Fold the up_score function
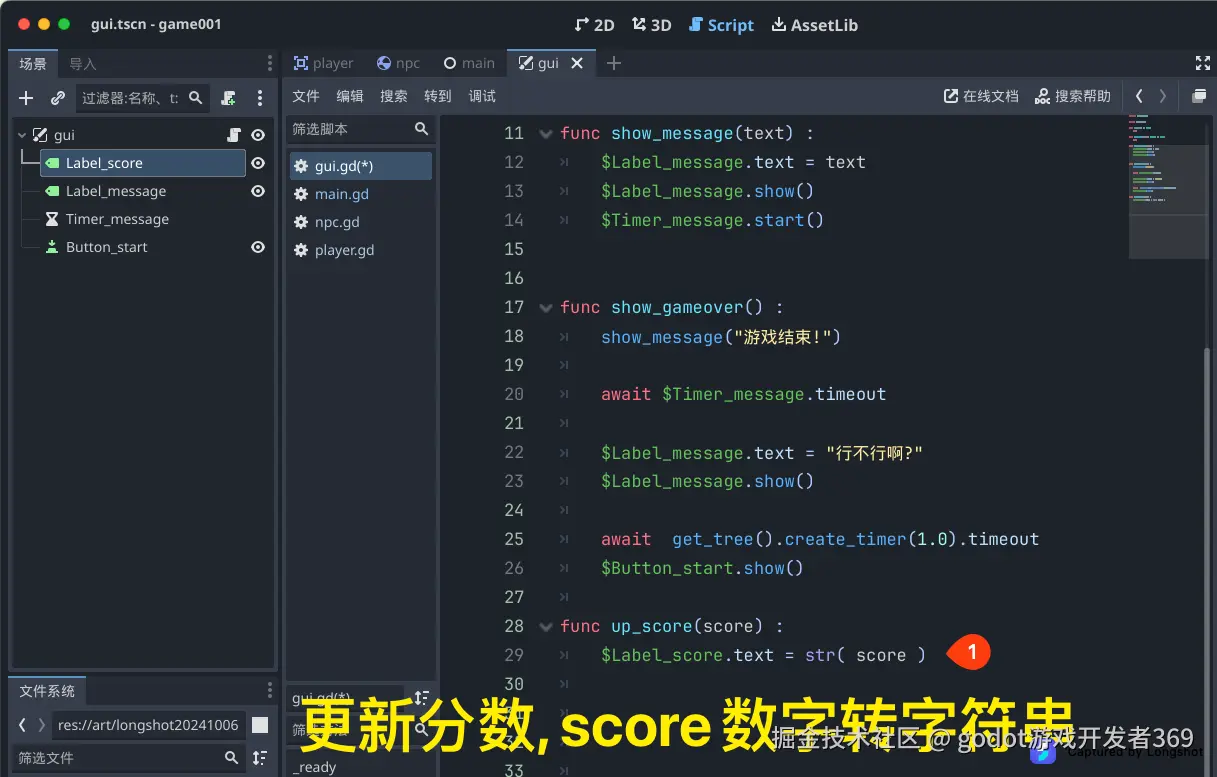1217x777 pixels. 545,626
